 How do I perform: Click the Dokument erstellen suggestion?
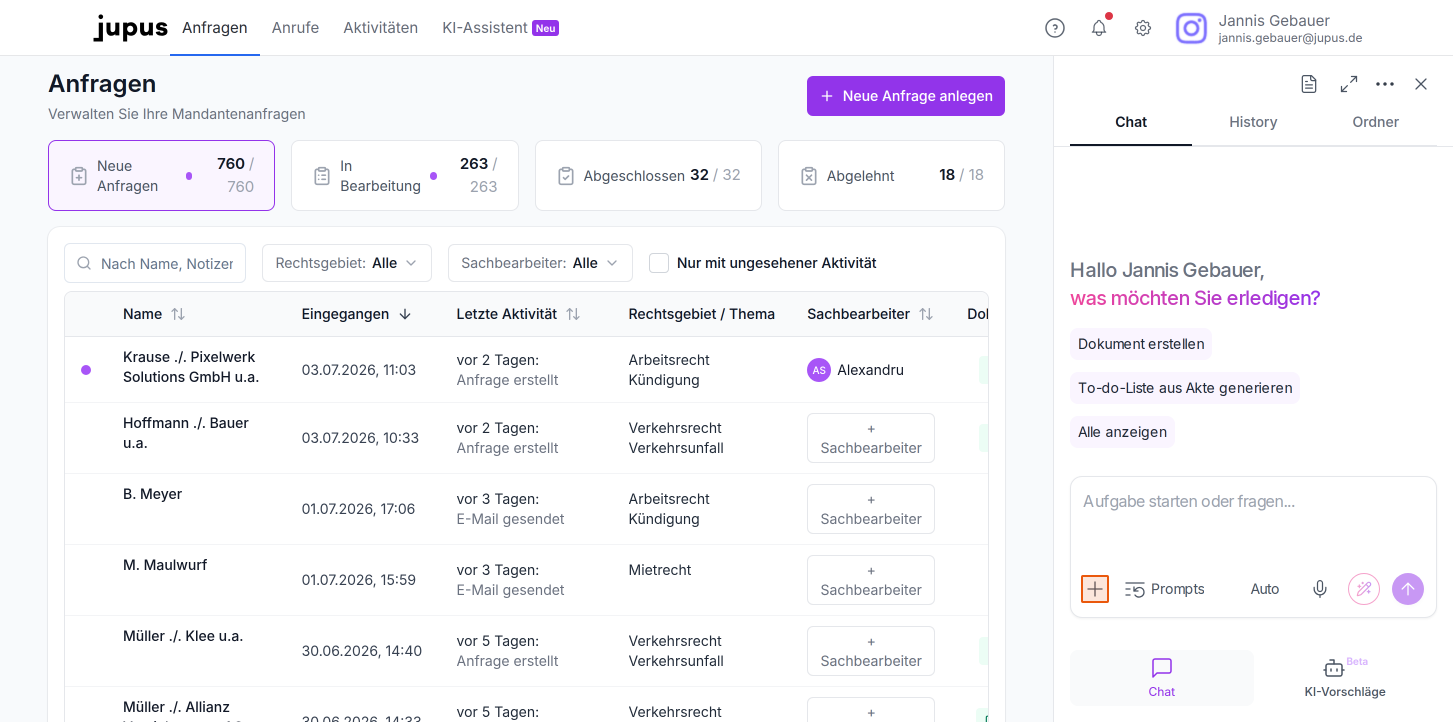tap(1141, 344)
